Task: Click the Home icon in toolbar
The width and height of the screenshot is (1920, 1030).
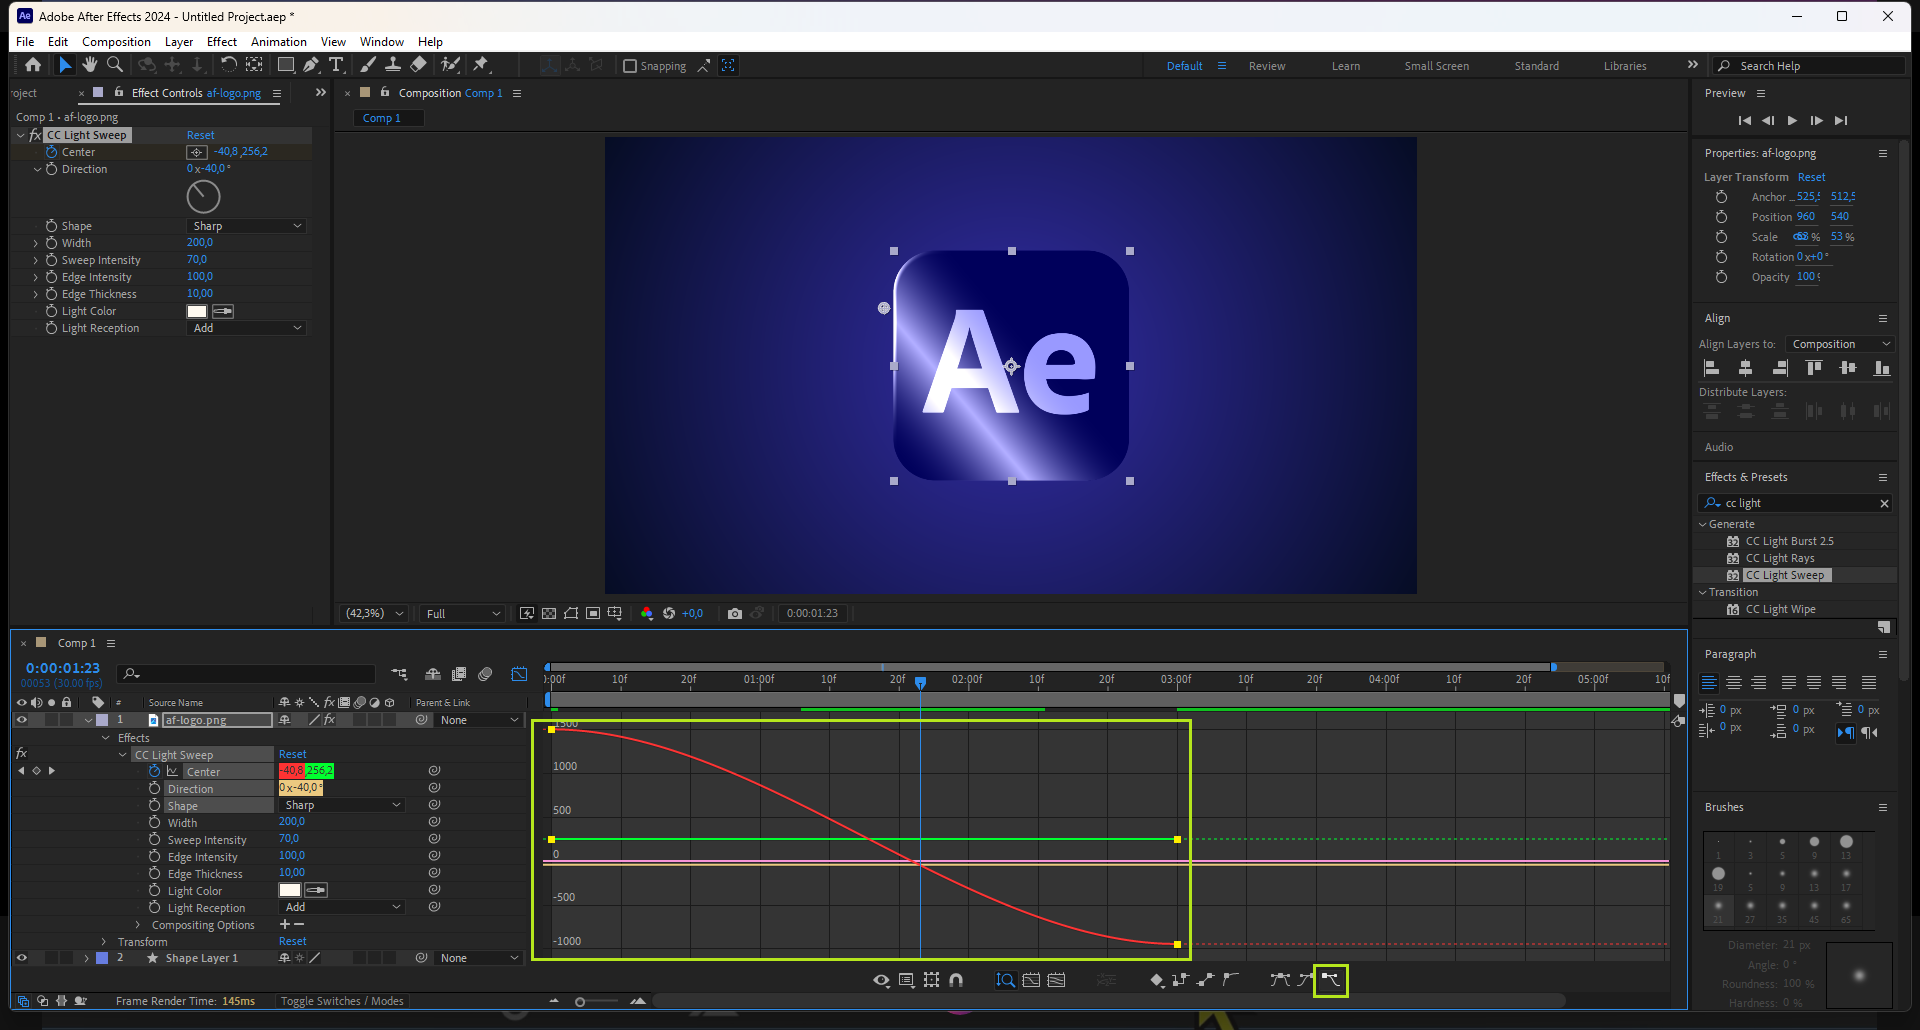Action: [x=33, y=65]
